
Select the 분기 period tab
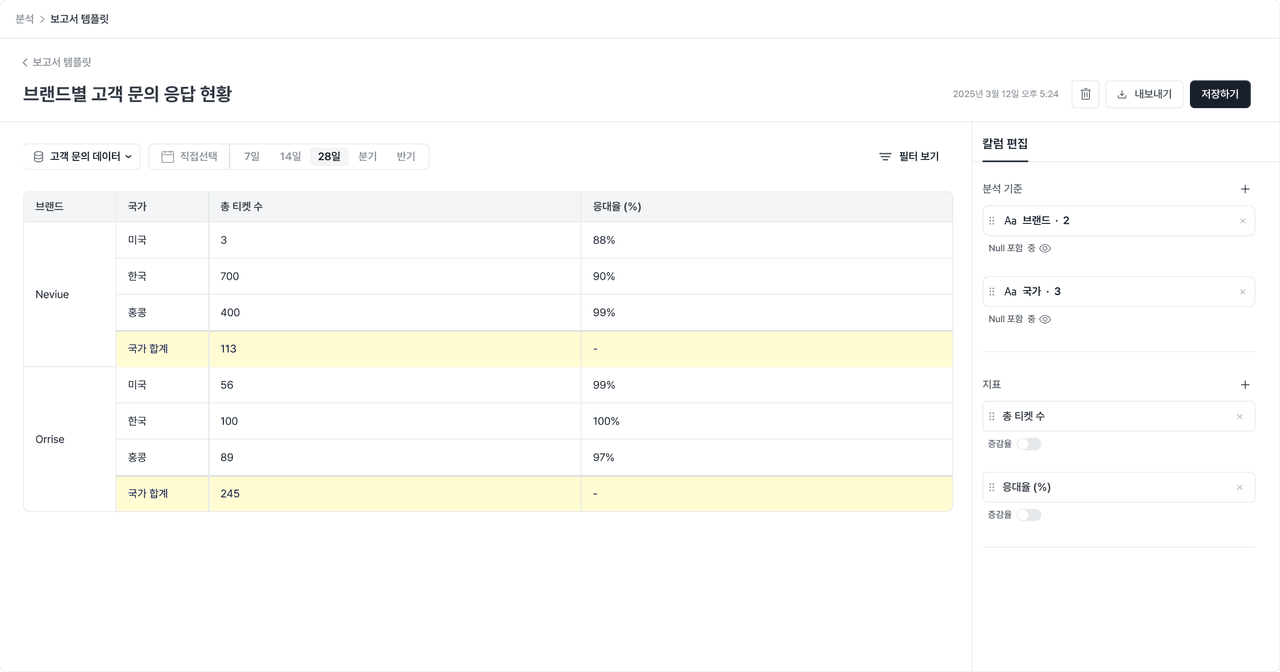coord(367,157)
